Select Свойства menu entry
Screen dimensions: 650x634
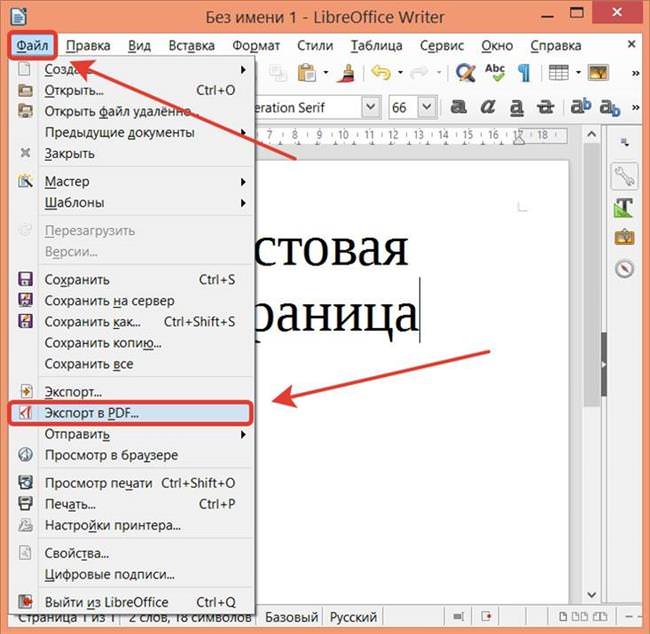click(130, 553)
